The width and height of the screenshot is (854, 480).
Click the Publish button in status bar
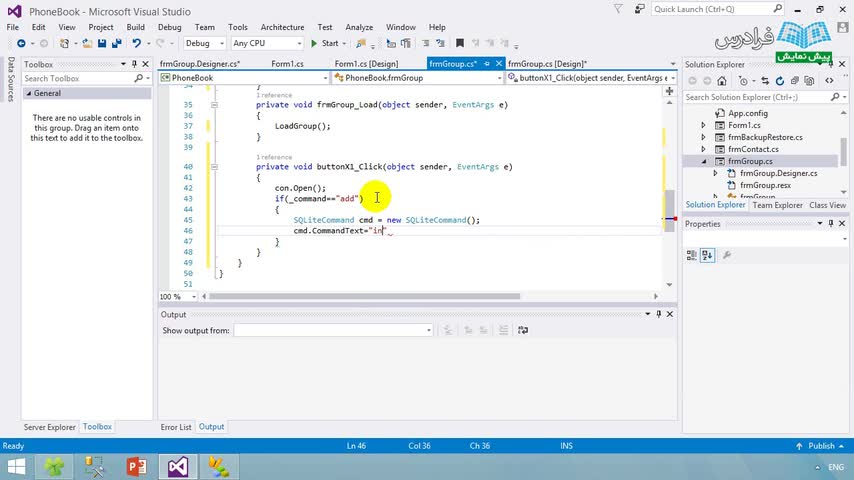pos(820,446)
